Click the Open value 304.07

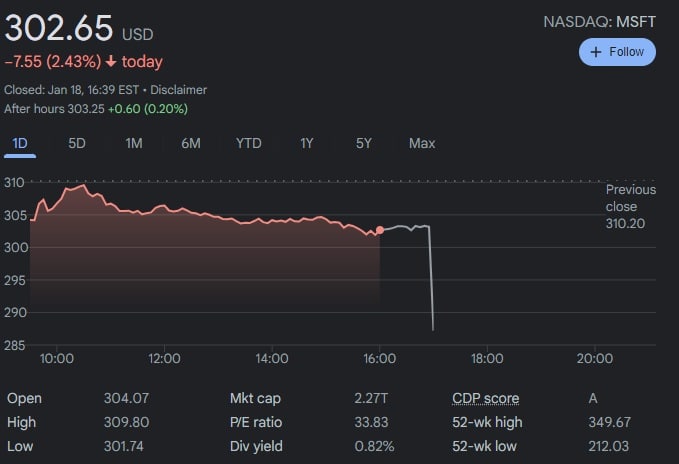pos(126,398)
